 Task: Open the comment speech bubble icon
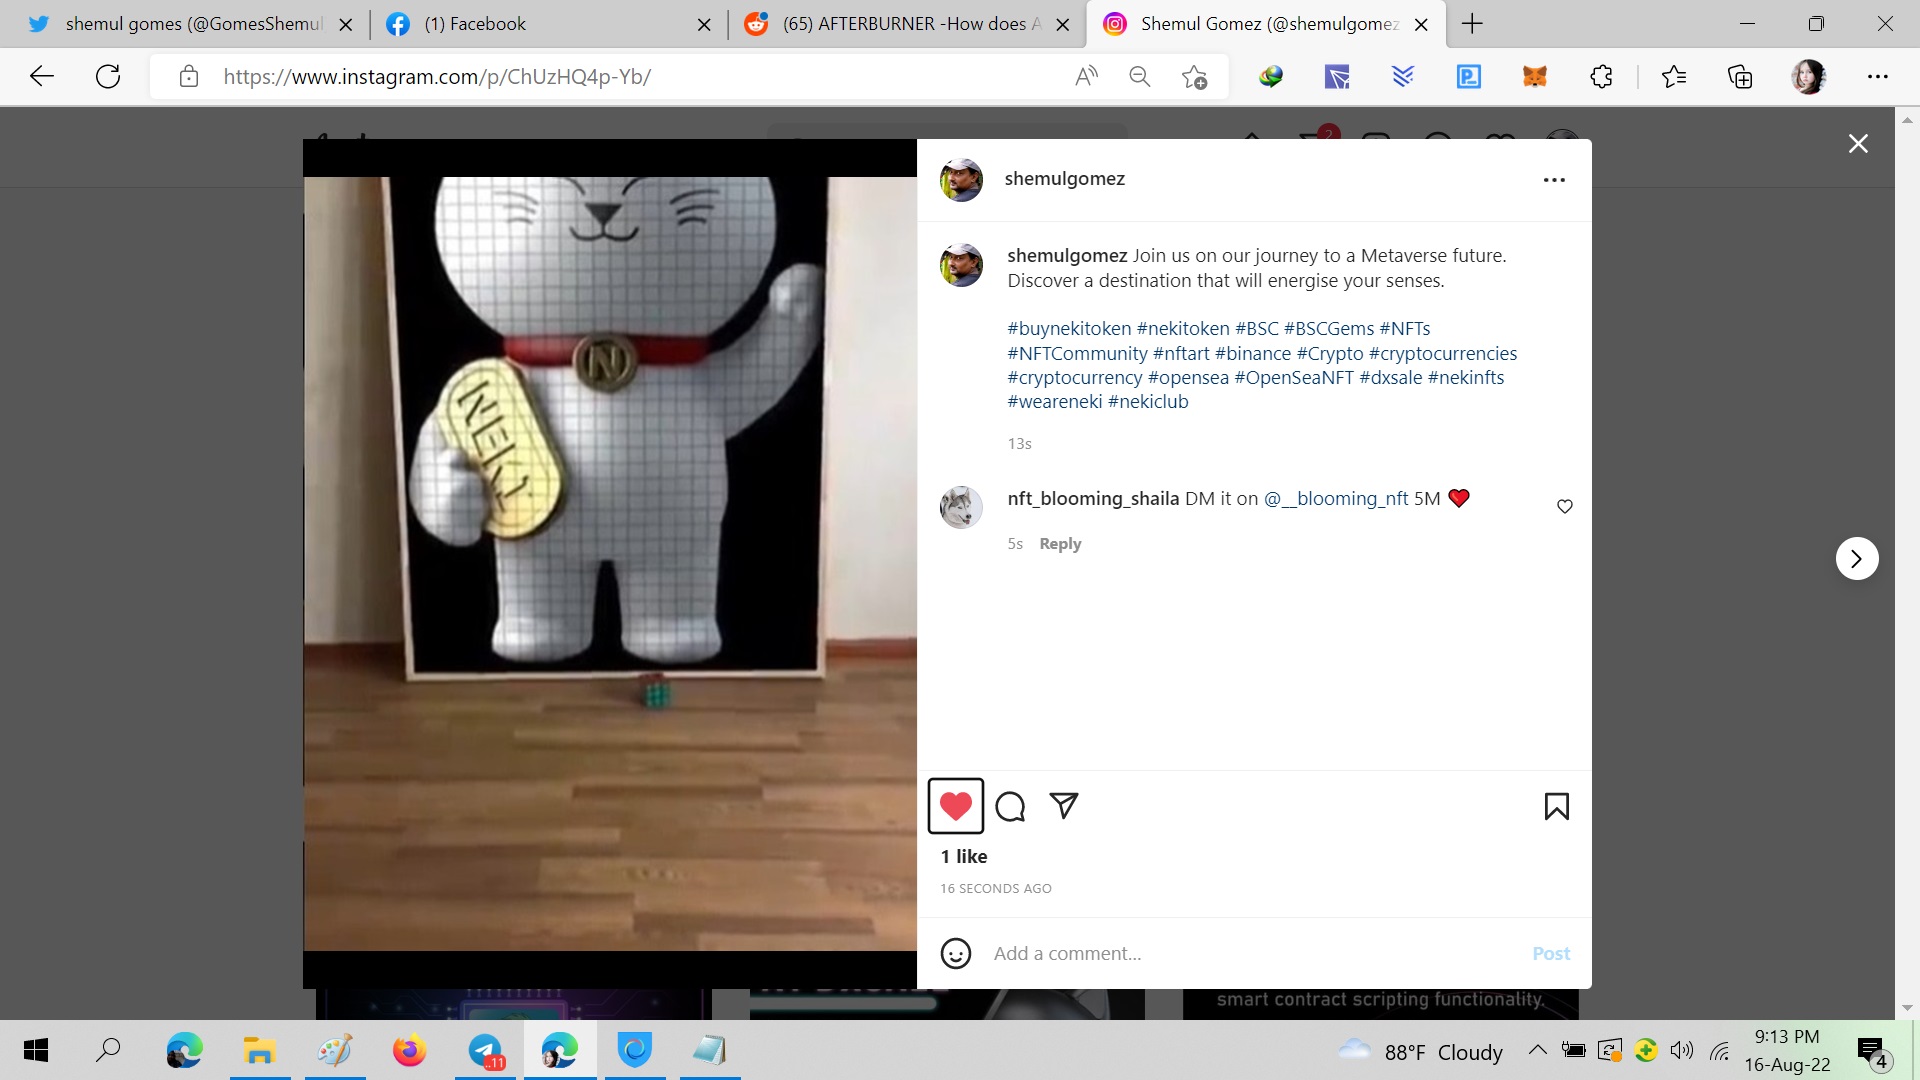[1010, 806]
